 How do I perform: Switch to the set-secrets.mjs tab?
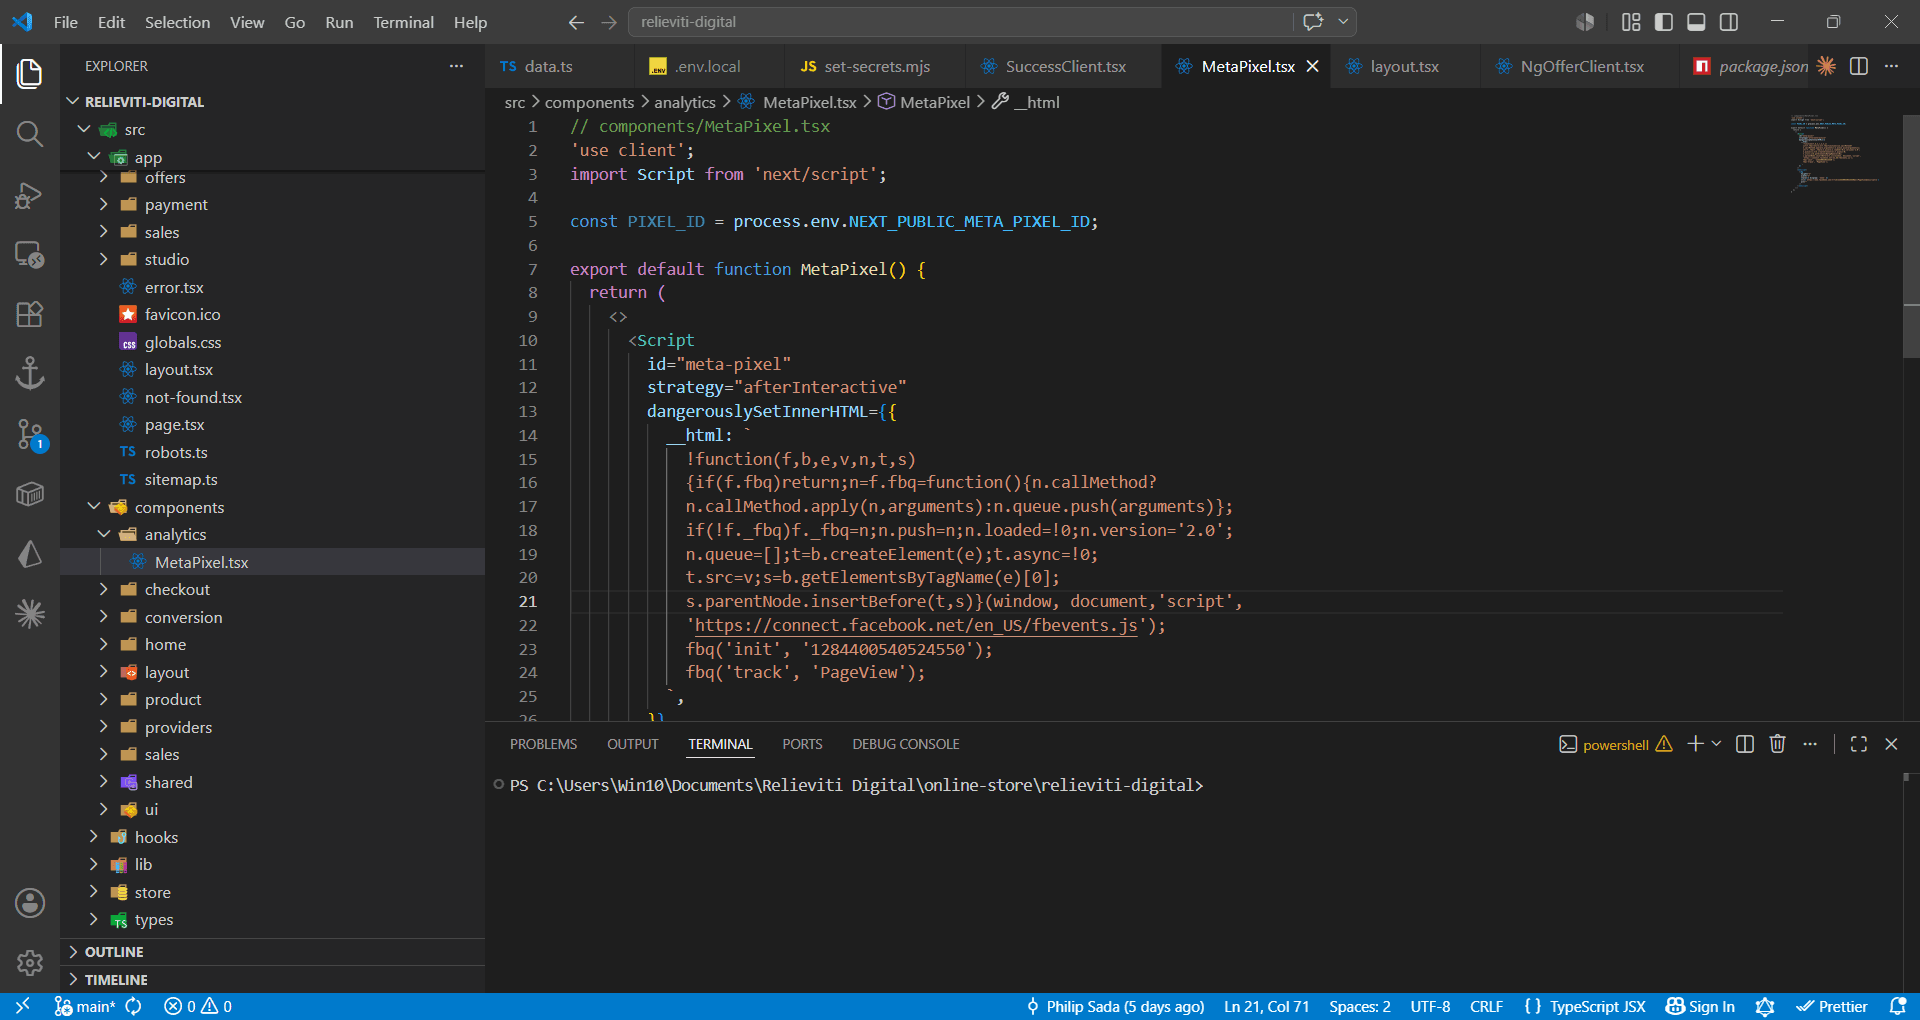tap(877, 66)
